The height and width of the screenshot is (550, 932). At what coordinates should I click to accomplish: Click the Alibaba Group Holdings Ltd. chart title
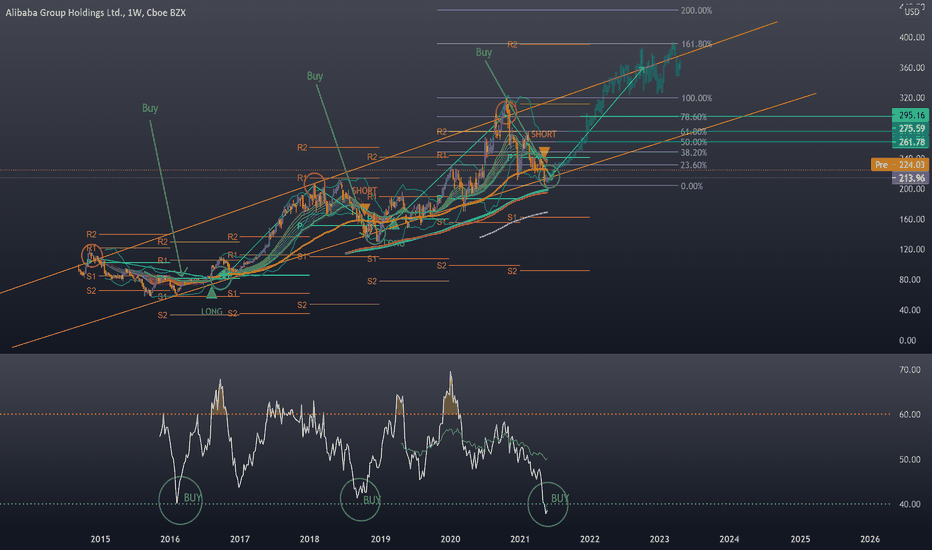96,12
